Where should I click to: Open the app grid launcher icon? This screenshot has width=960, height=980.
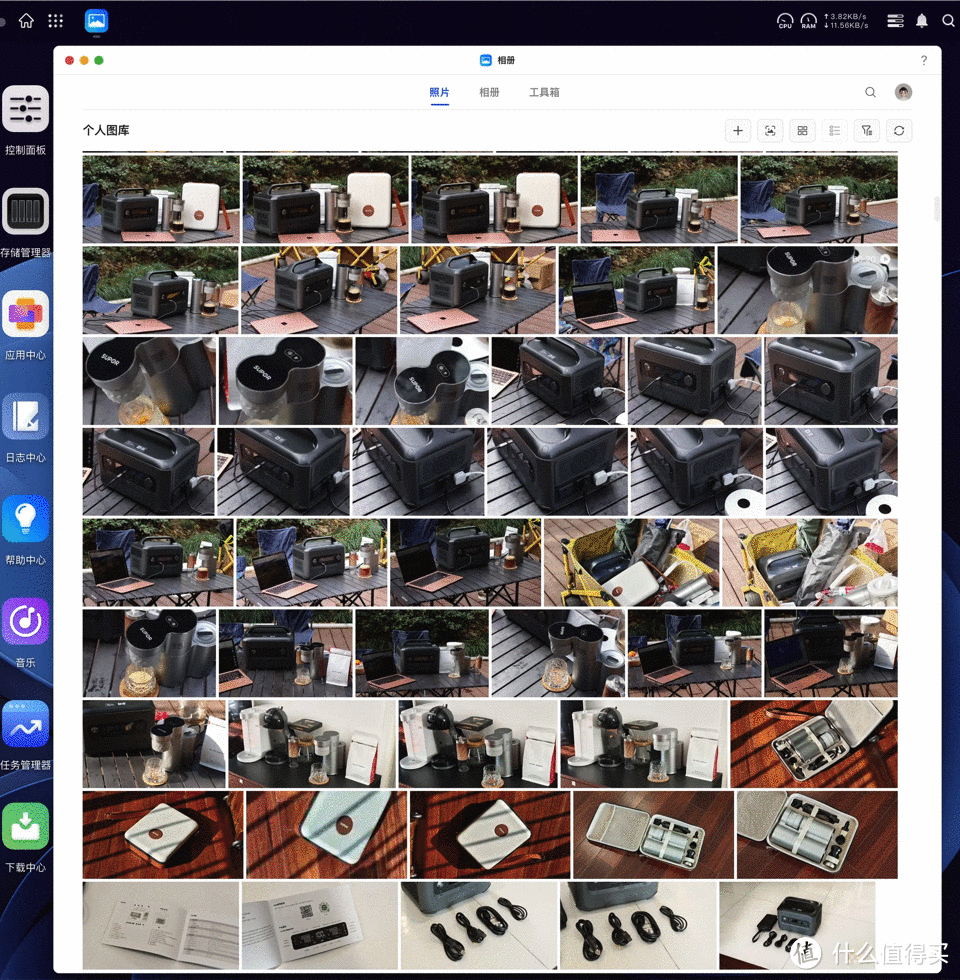click(56, 21)
